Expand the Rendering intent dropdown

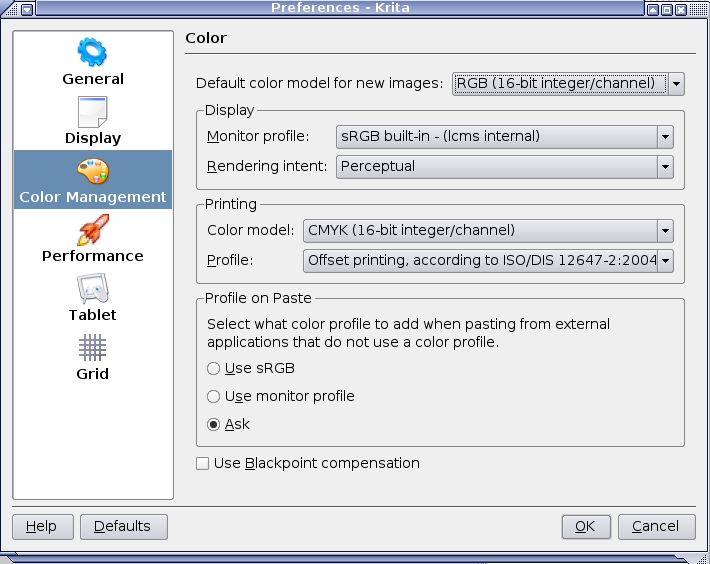click(665, 166)
